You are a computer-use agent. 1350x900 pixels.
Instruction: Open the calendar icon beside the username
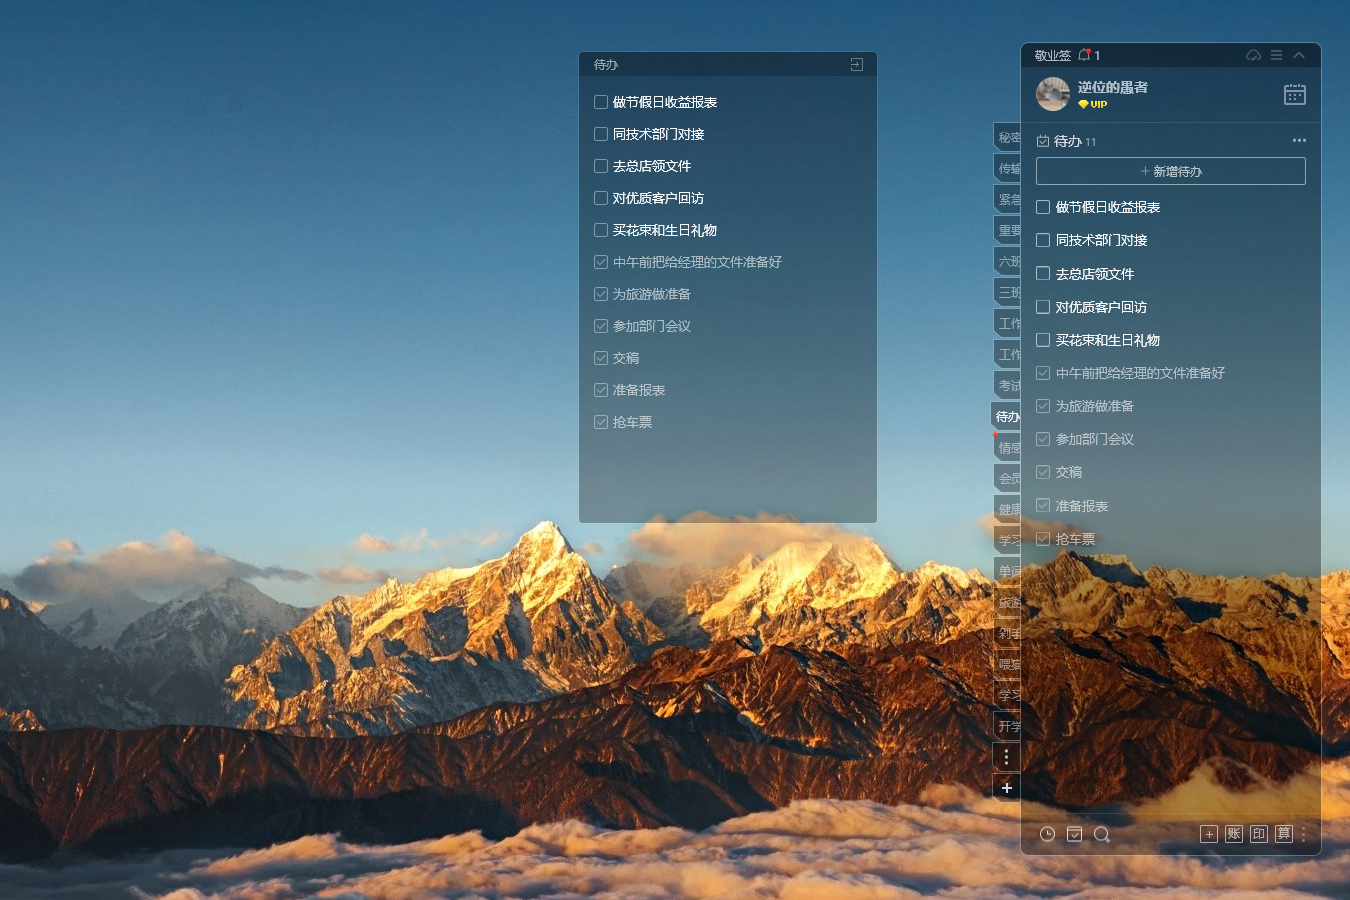(1295, 94)
